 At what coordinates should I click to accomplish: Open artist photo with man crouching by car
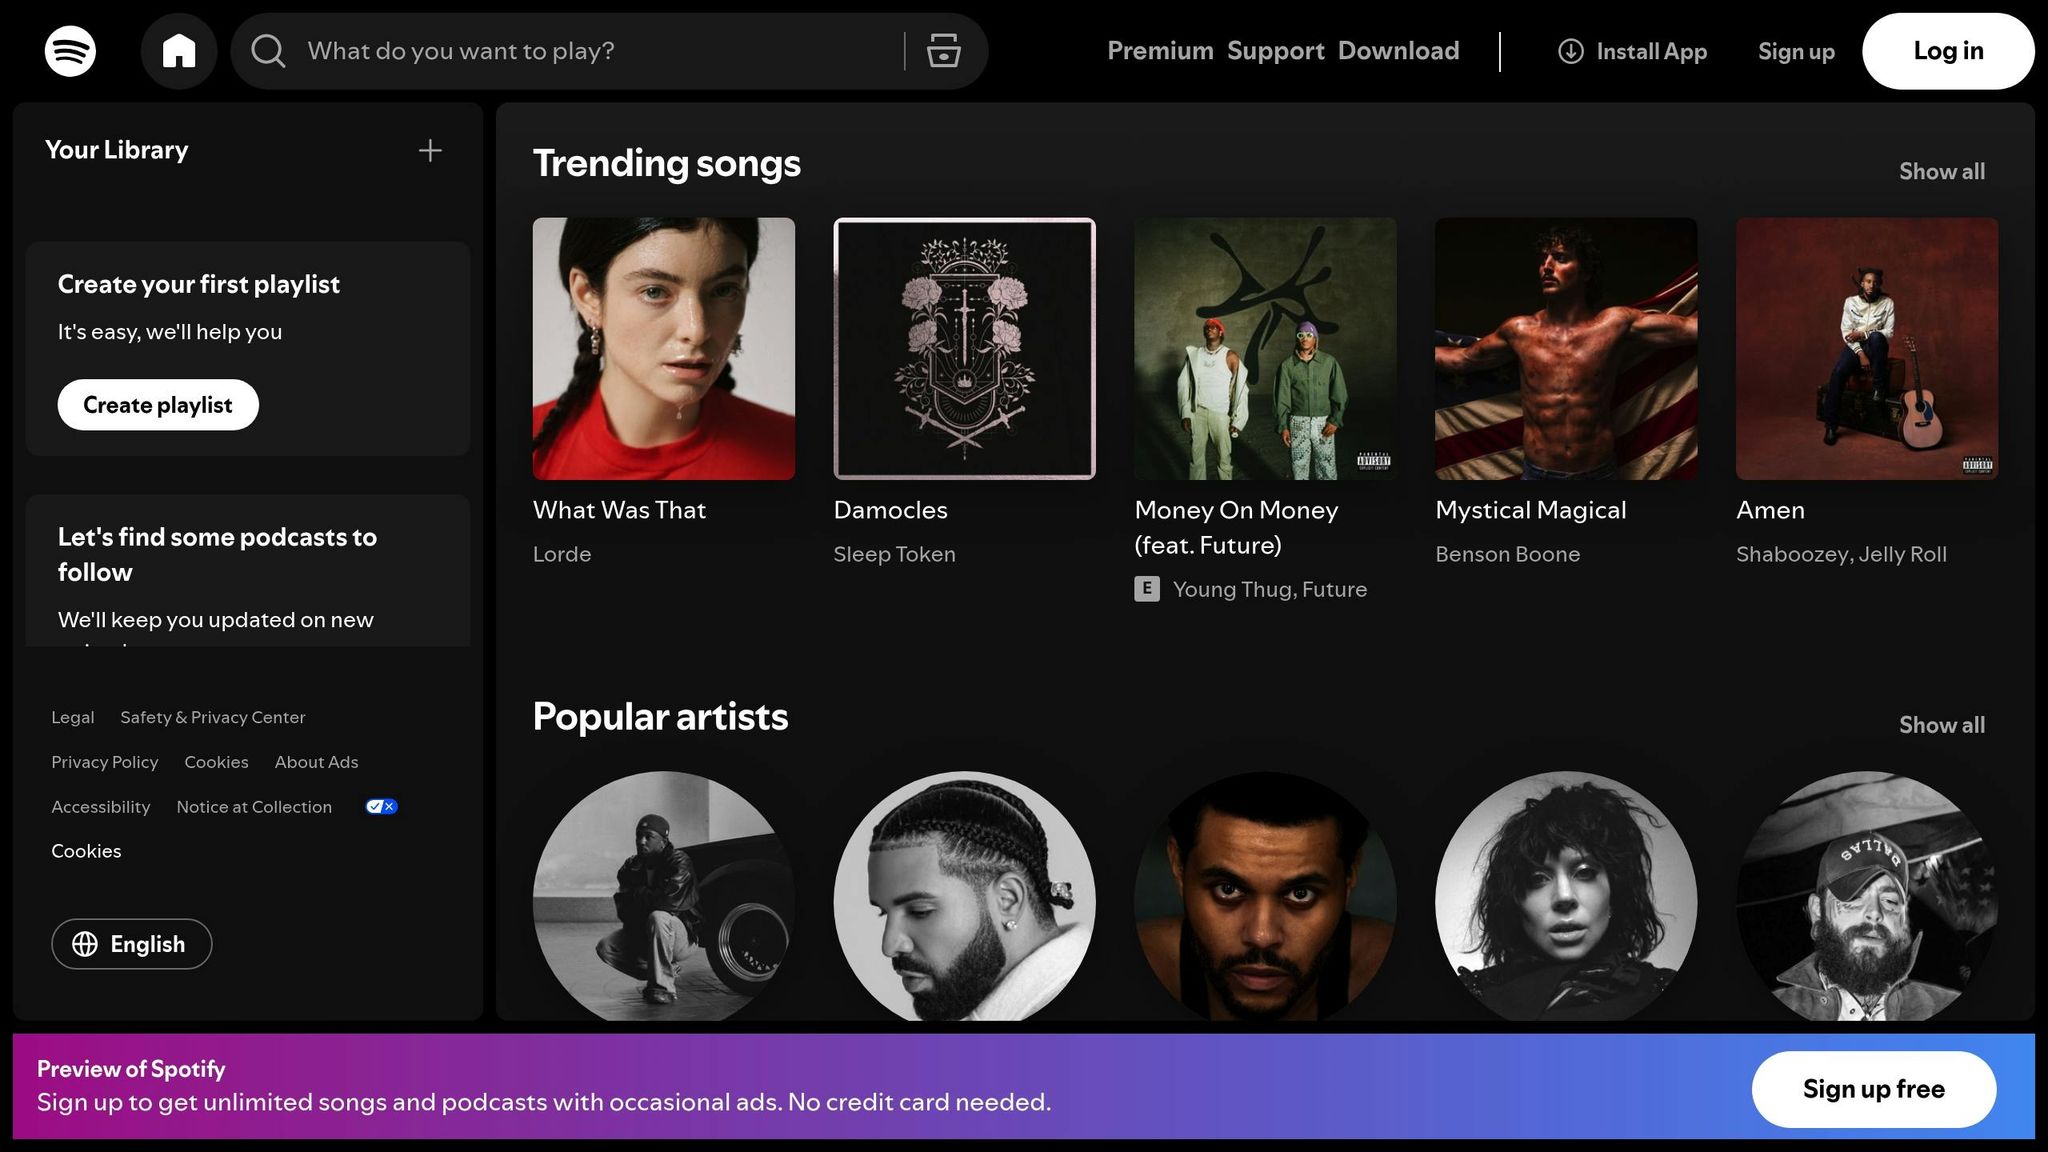664,897
